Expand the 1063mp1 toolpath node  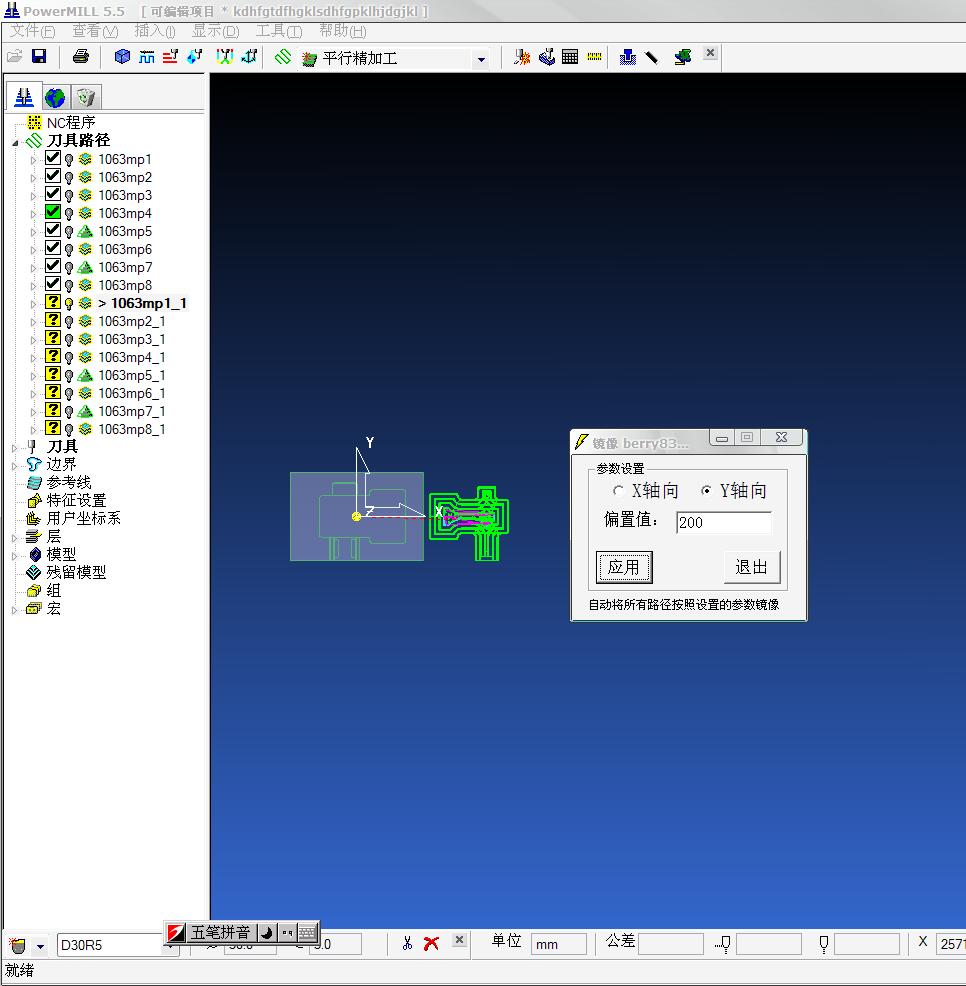pos(33,160)
